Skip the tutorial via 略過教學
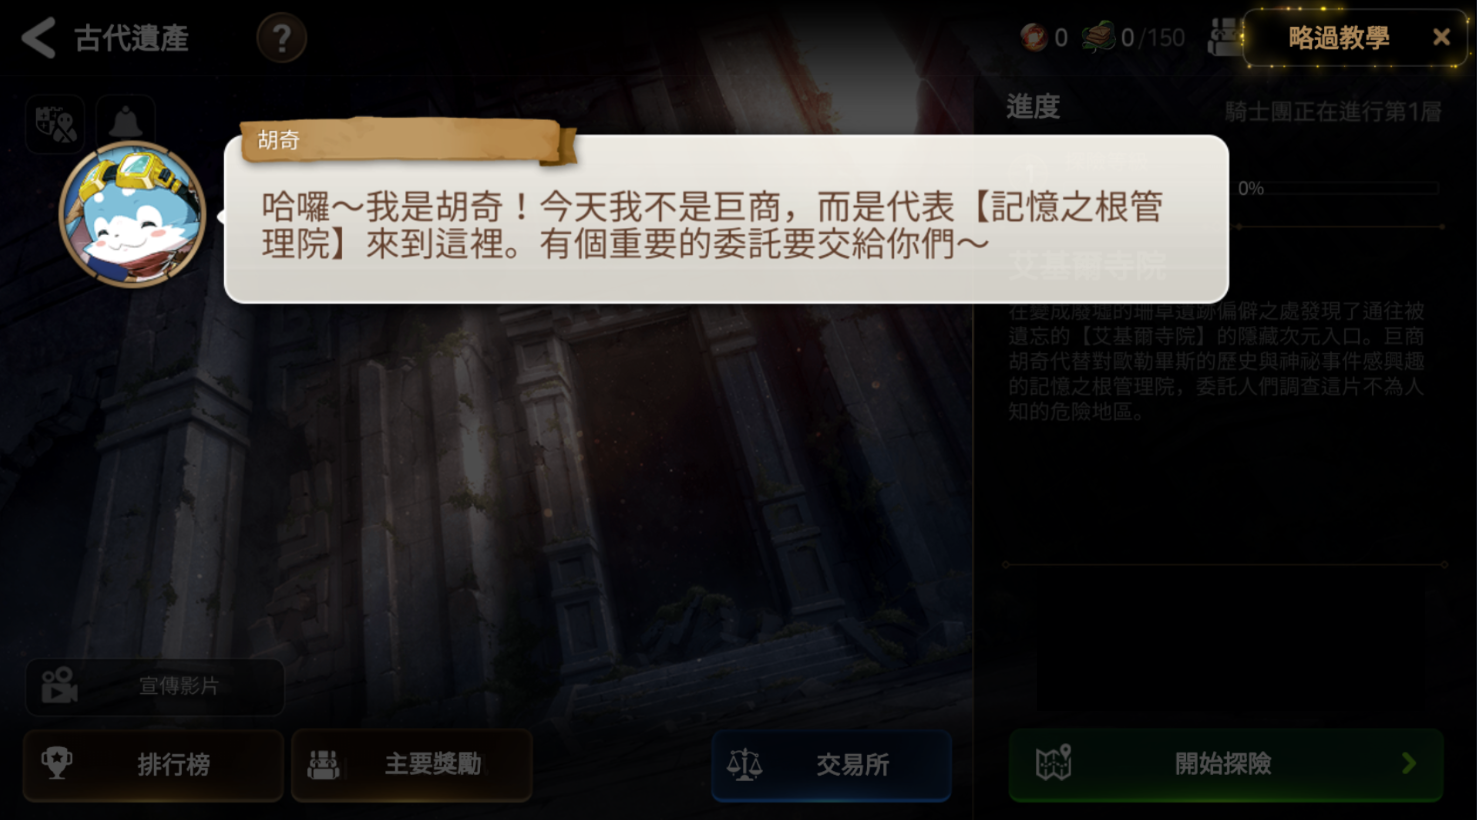Viewport: 1477px width, 820px height. pos(1338,38)
